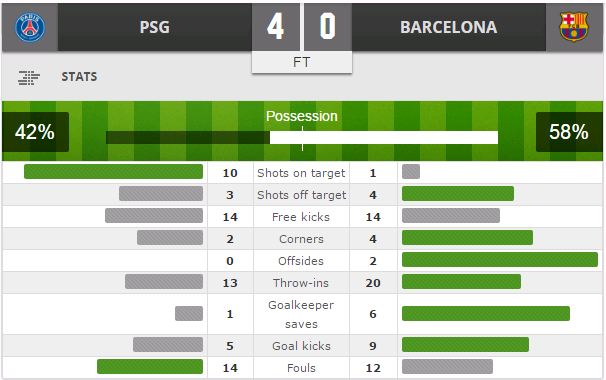Click Barcelona's grey Free kicks bar
The image size is (606, 380).
pyautogui.click(x=451, y=216)
